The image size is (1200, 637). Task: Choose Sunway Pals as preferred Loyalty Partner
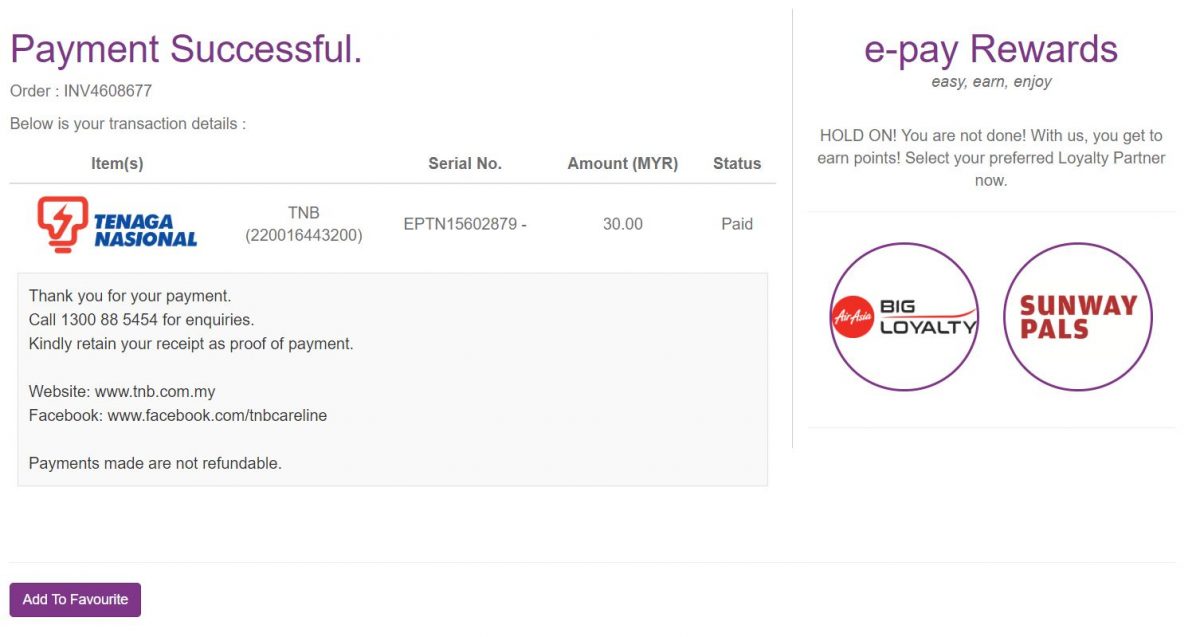[x=1078, y=316]
